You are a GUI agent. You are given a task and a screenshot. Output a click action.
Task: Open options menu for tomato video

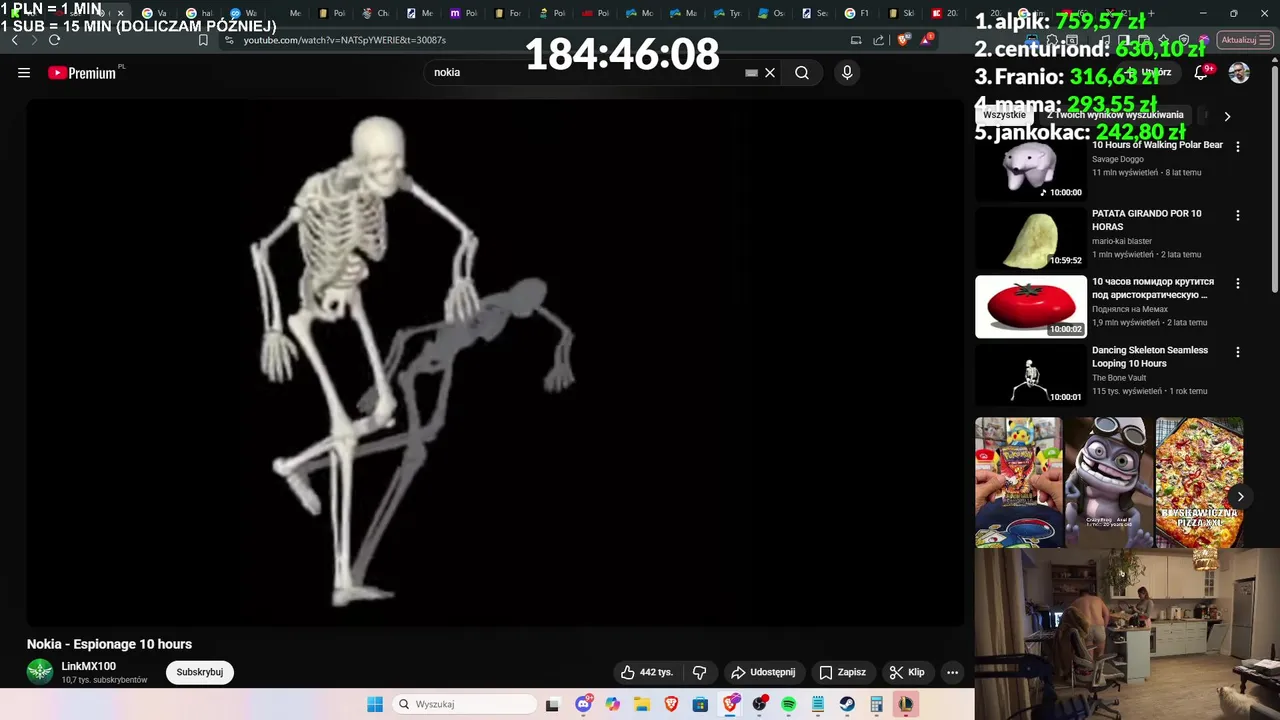(1238, 283)
